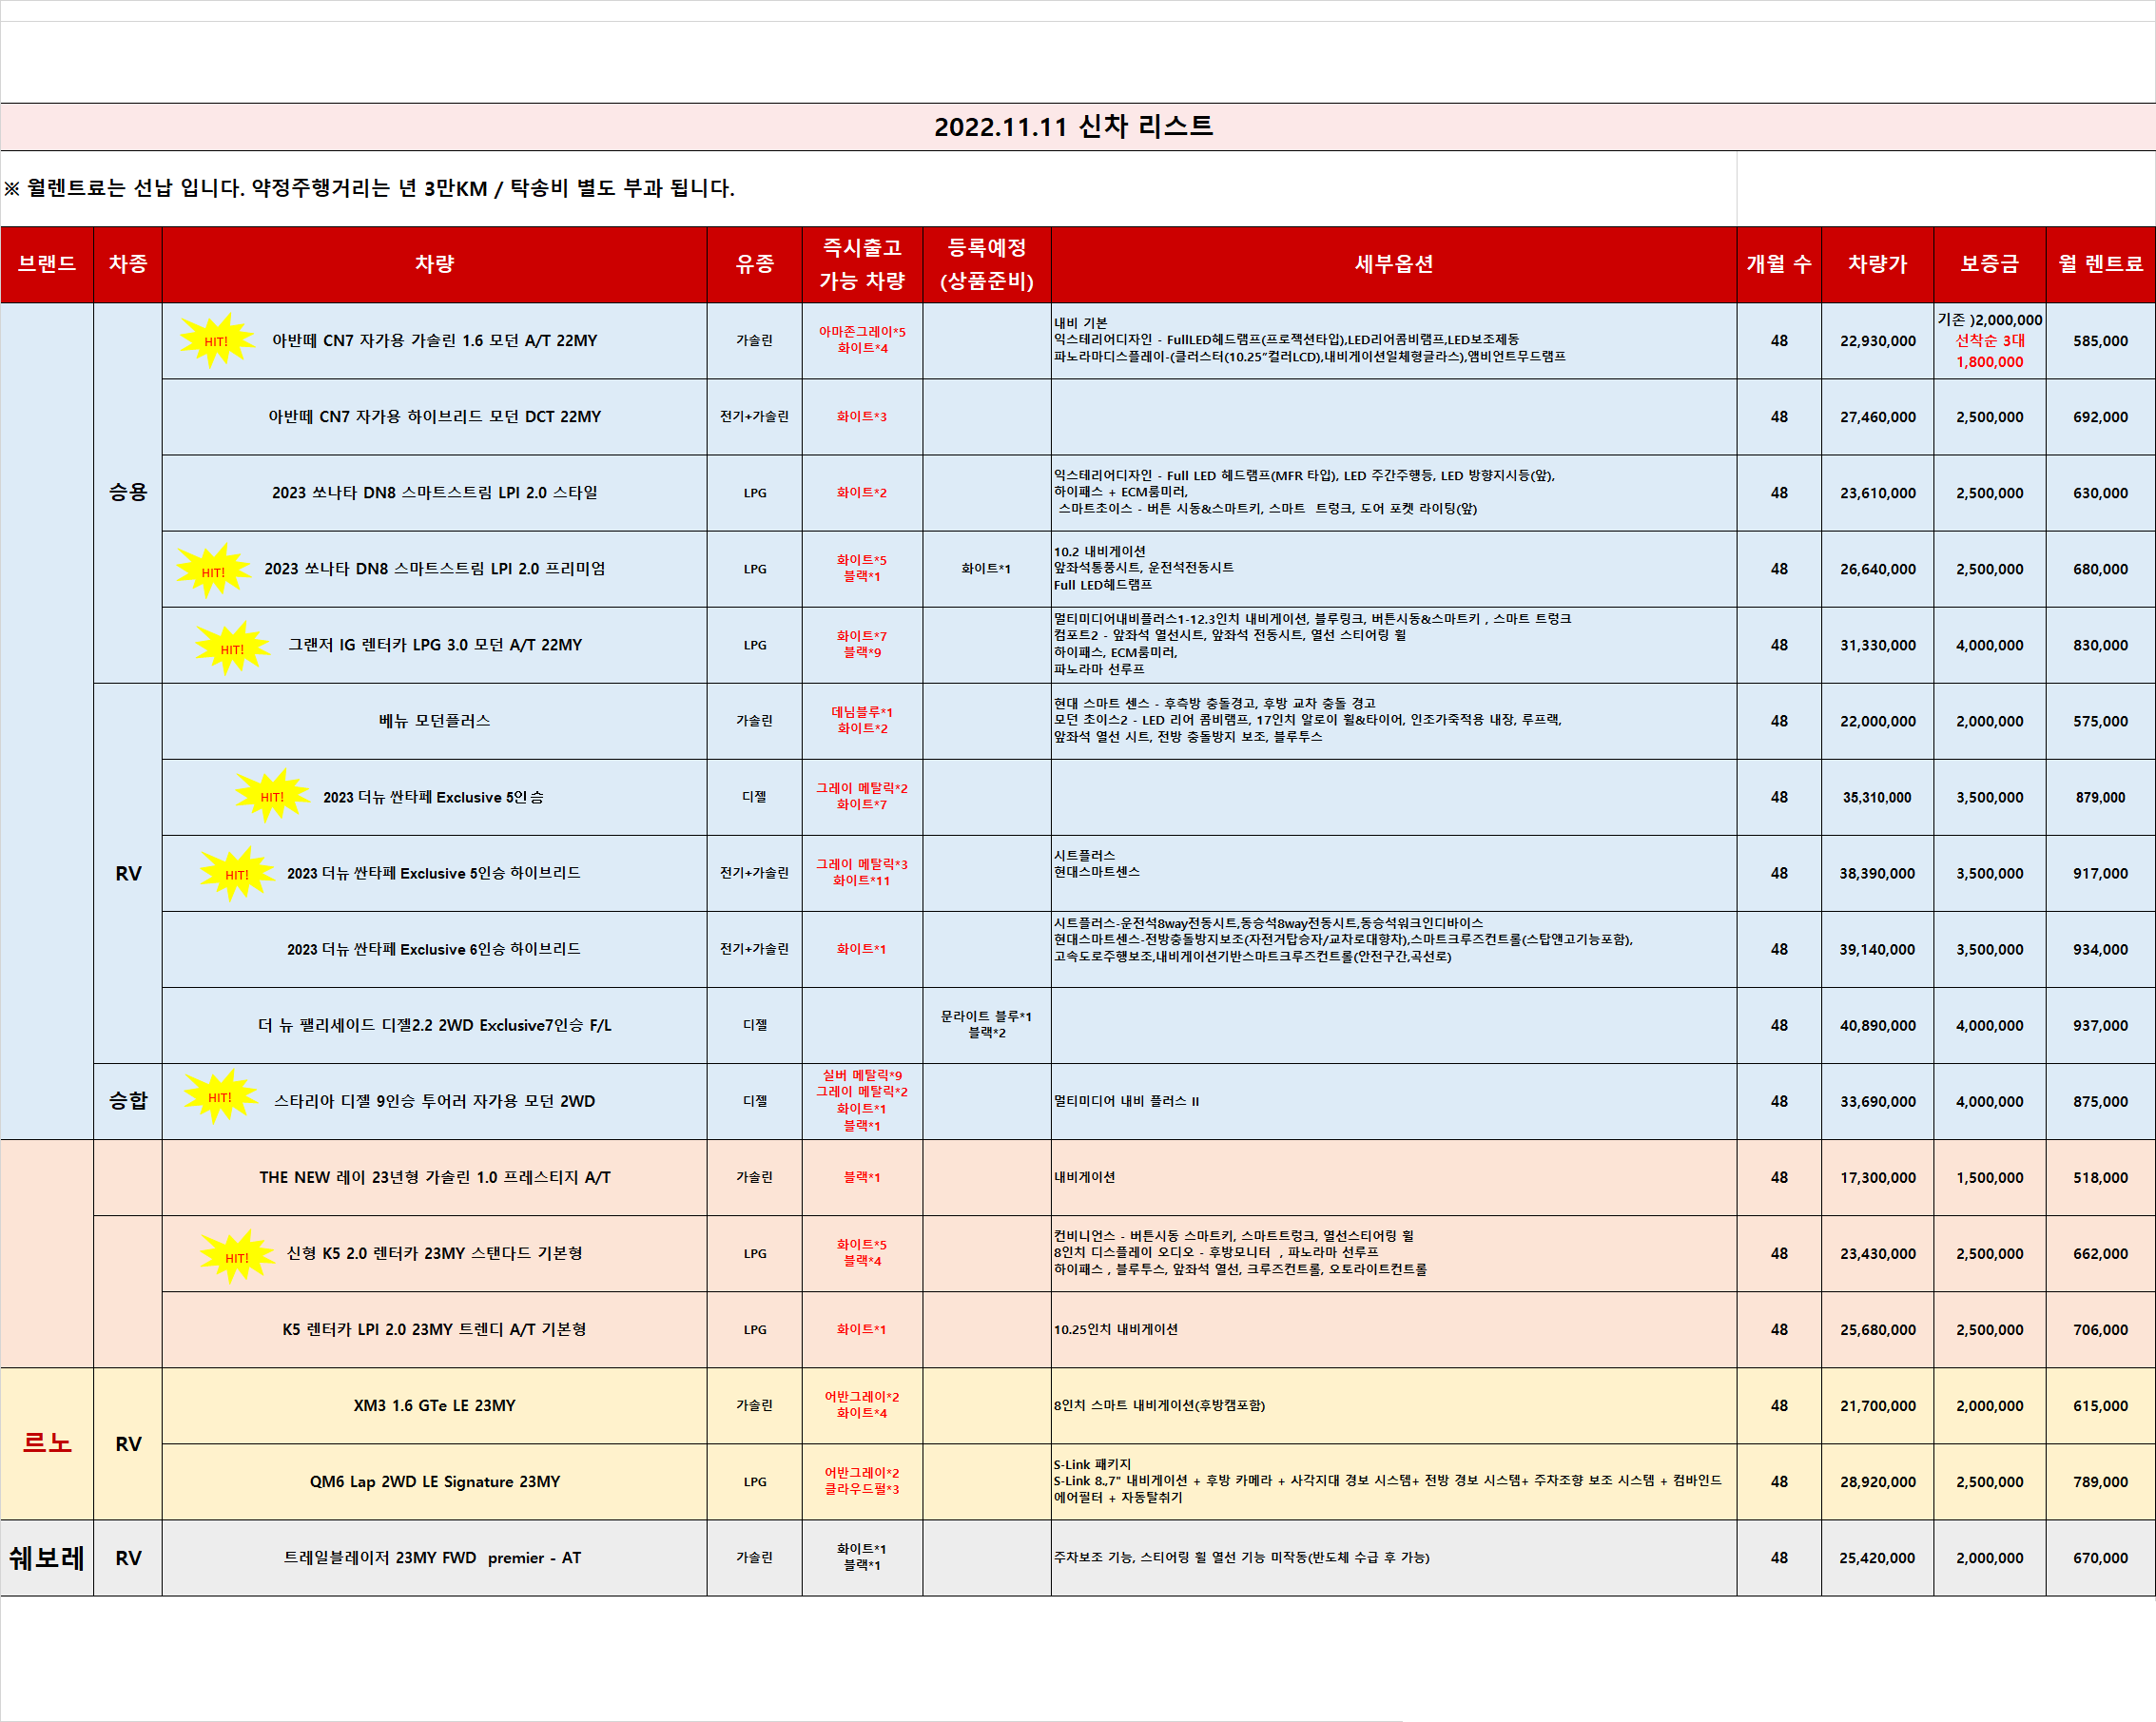Select the title cell 2022.11.11 신차 리스트
Screen dimensions: 2156x1722
click(x=1078, y=127)
